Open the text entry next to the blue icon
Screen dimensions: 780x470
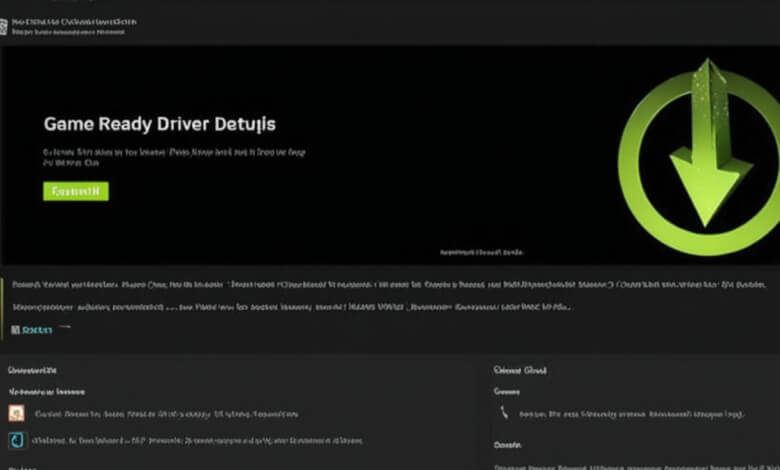pyautogui.click(x=197, y=441)
